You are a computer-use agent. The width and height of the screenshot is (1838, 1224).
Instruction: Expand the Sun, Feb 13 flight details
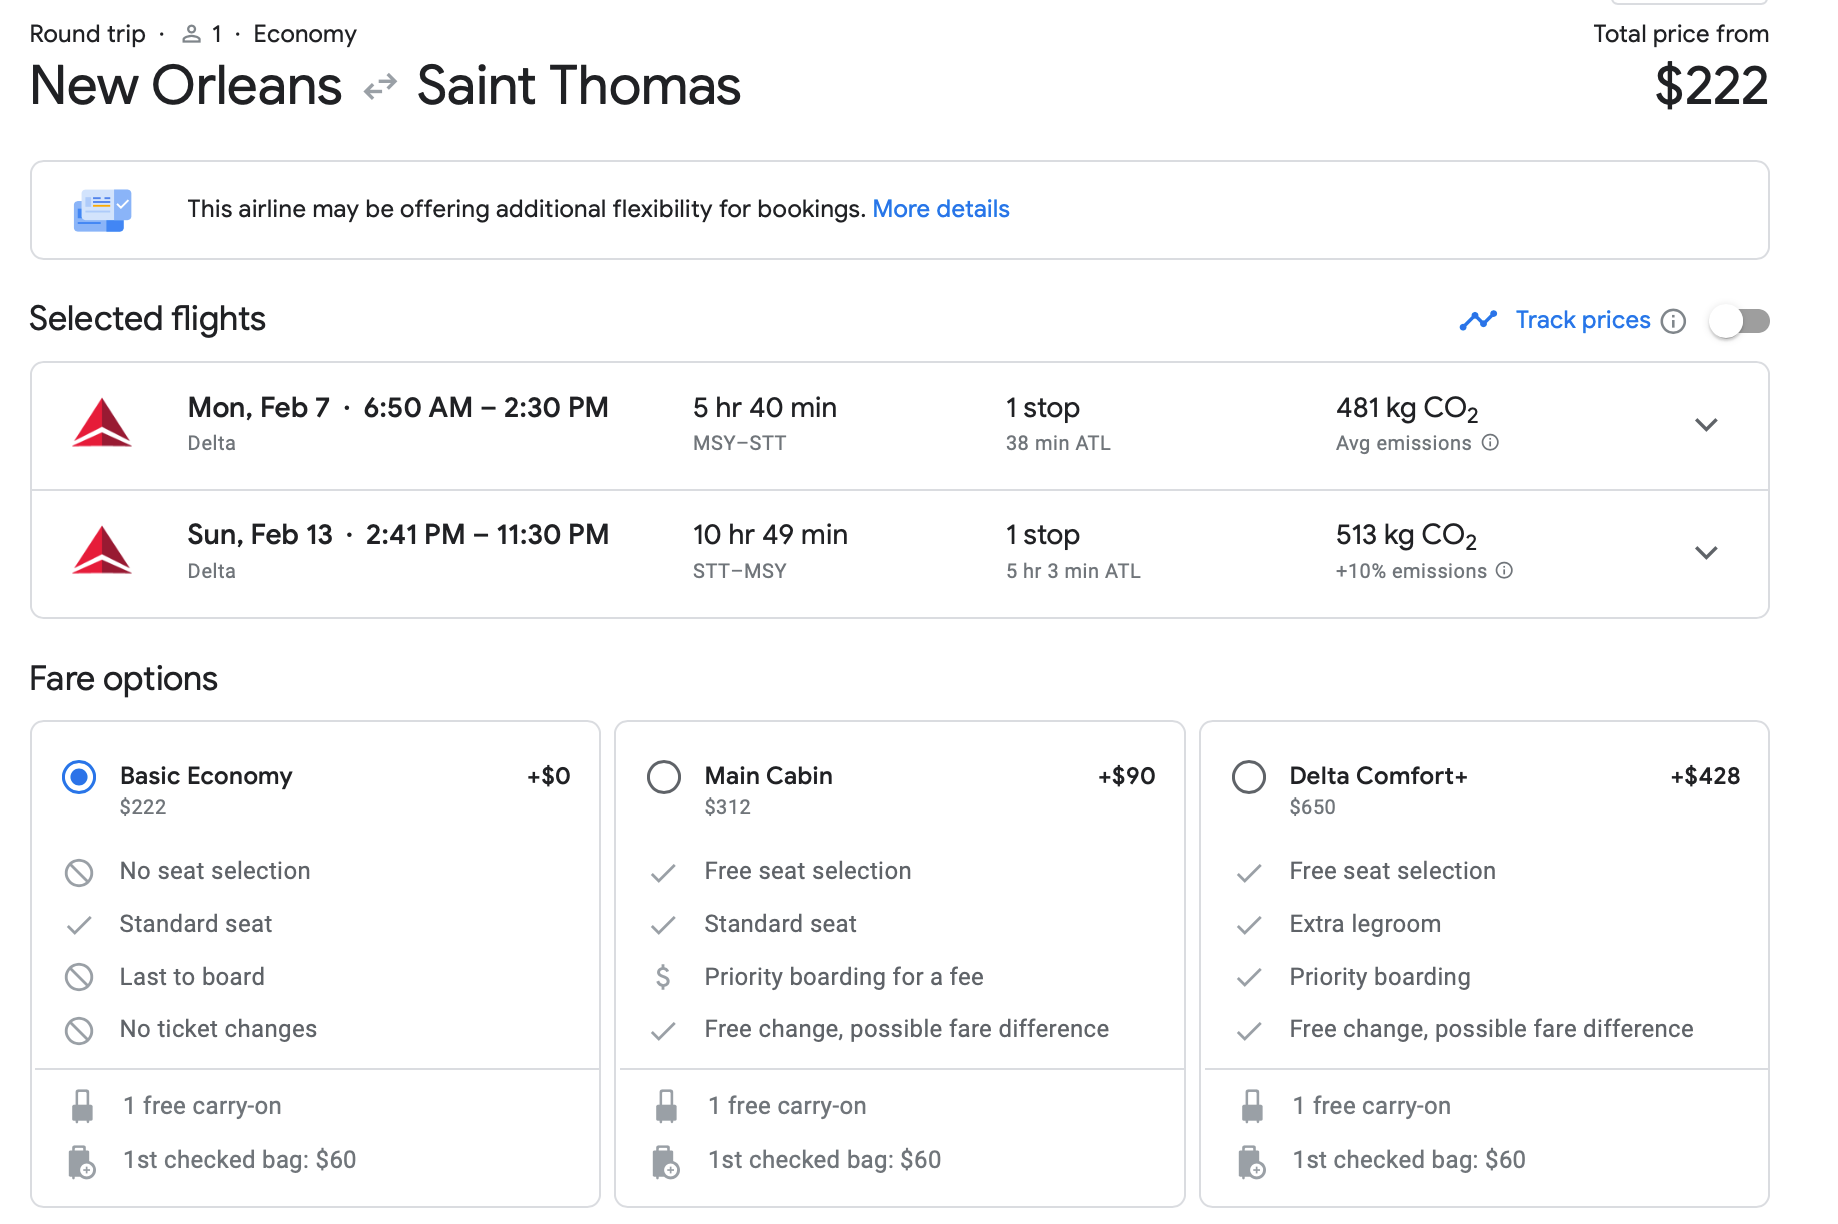(1706, 552)
